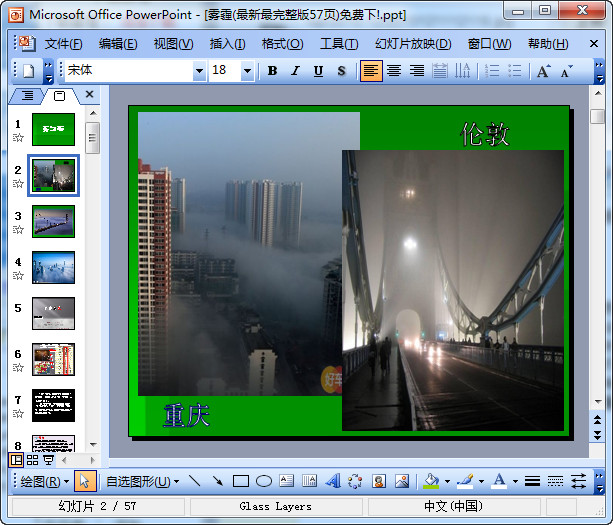Select slide 6 thumbnail

pyautogui.click(x=53, y=359)
